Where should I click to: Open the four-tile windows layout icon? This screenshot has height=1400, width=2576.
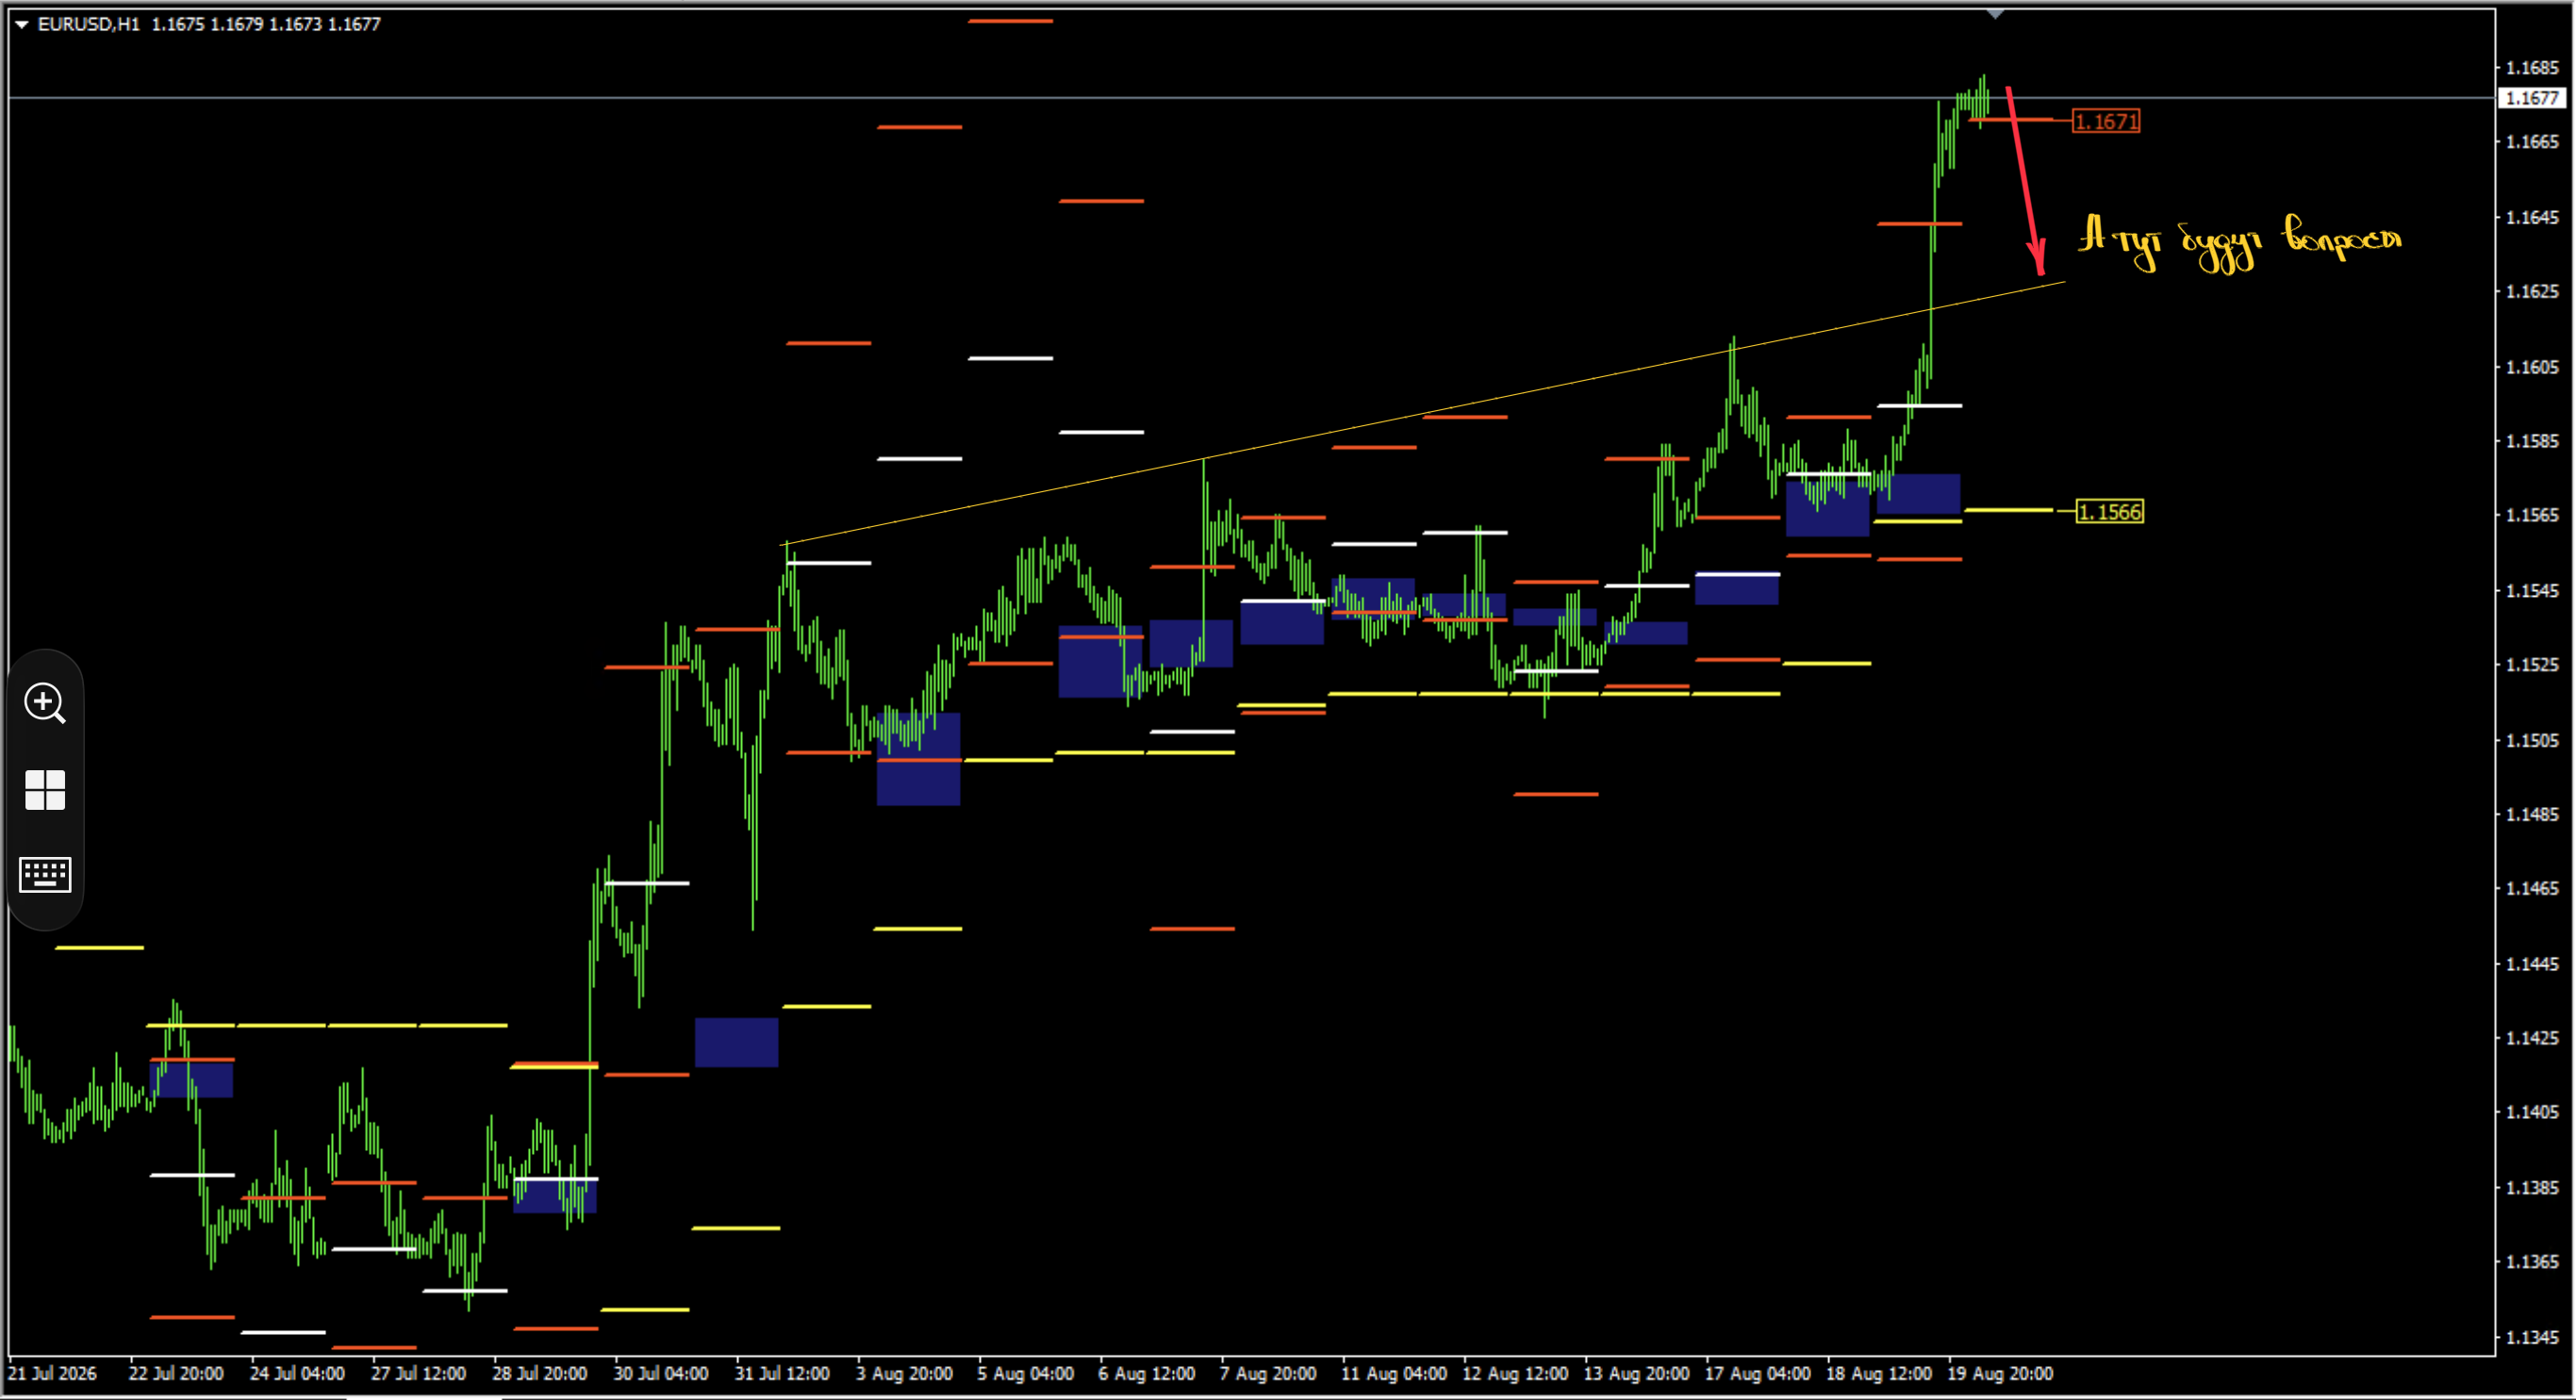click(x=45, y=790)
